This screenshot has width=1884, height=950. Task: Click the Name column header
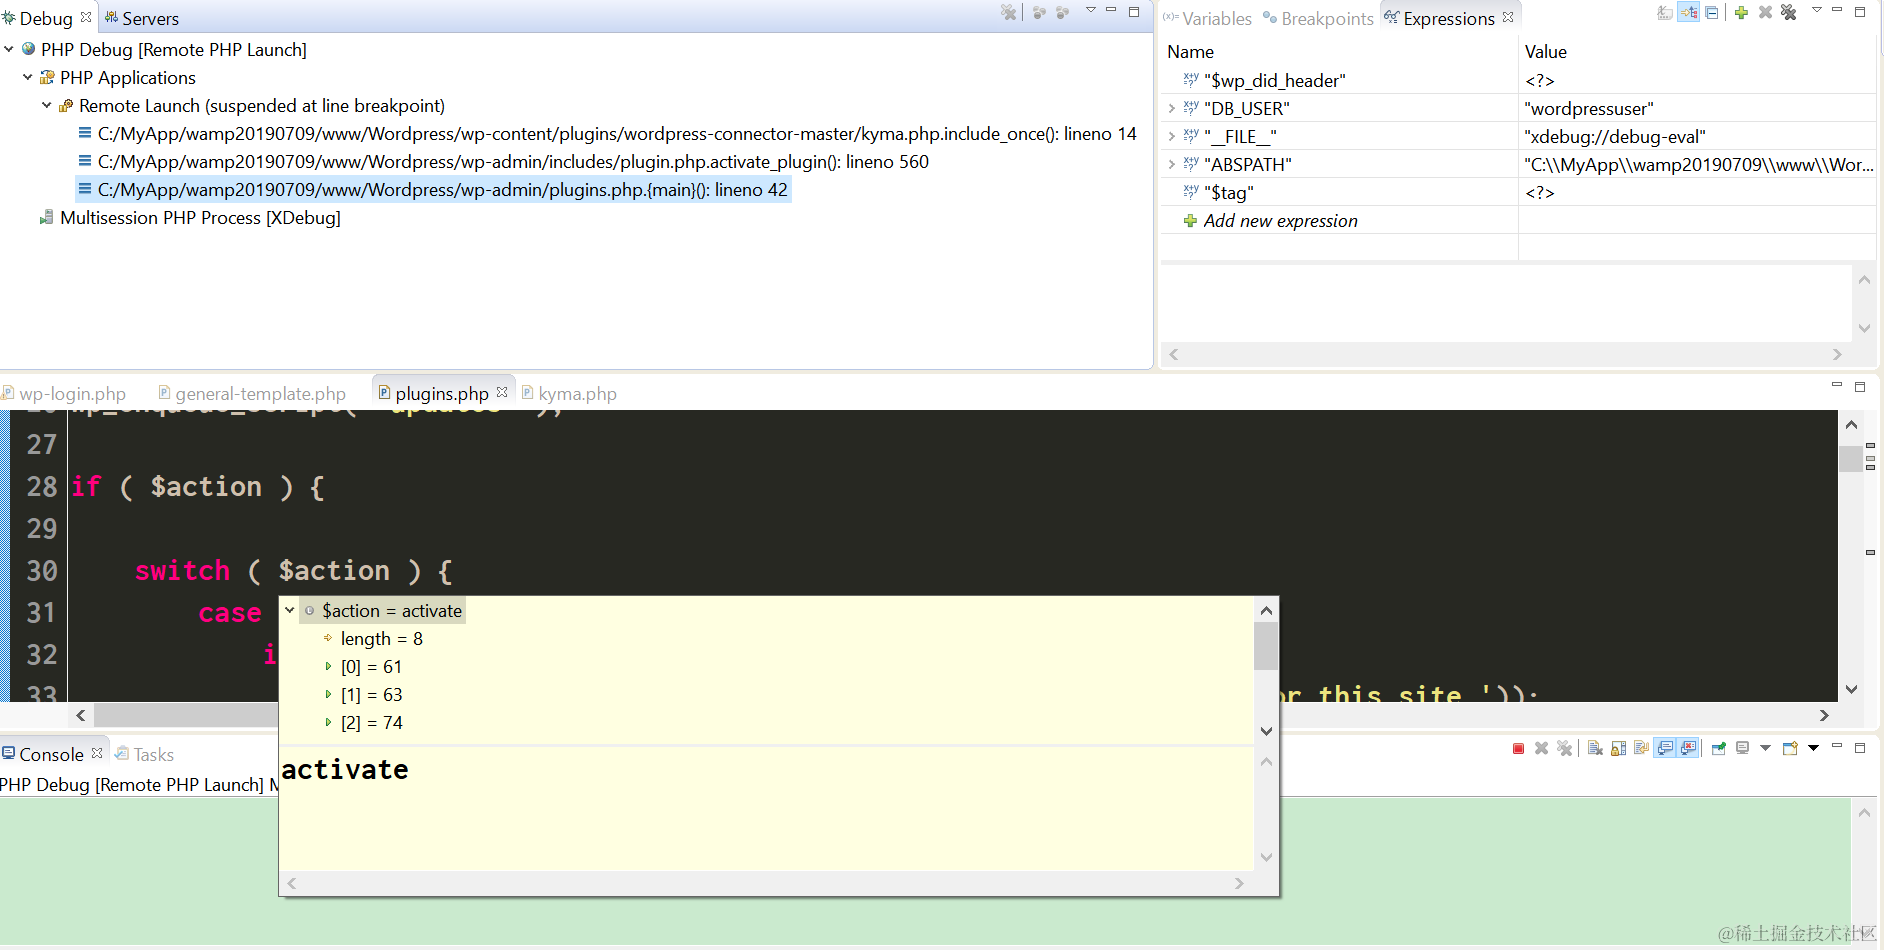point(1191,52)
